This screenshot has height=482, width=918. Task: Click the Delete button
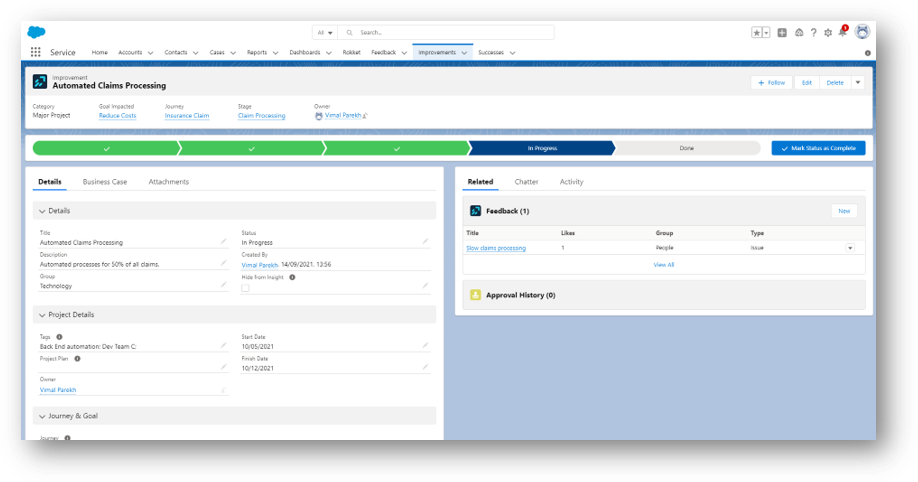tap(835, 83)
